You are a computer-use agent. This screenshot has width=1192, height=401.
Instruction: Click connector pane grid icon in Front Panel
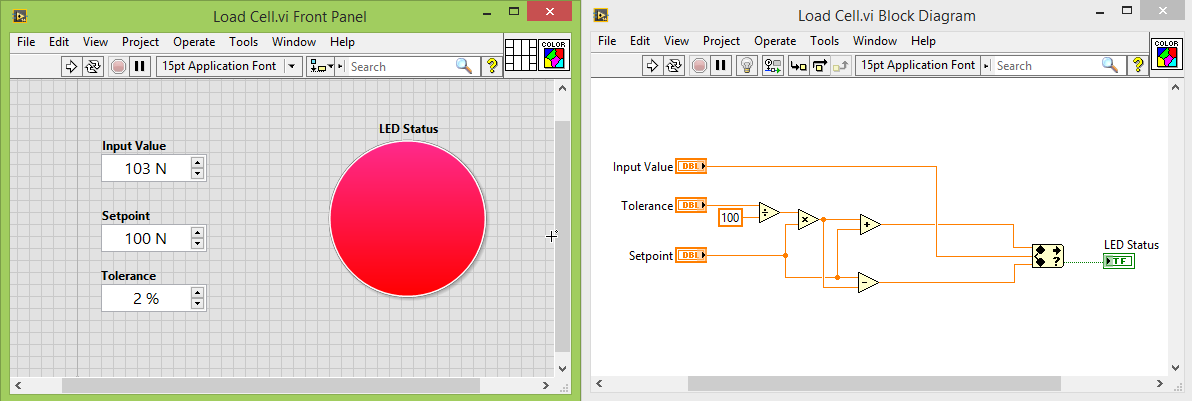pyautogui.click(x=520, y=54)
